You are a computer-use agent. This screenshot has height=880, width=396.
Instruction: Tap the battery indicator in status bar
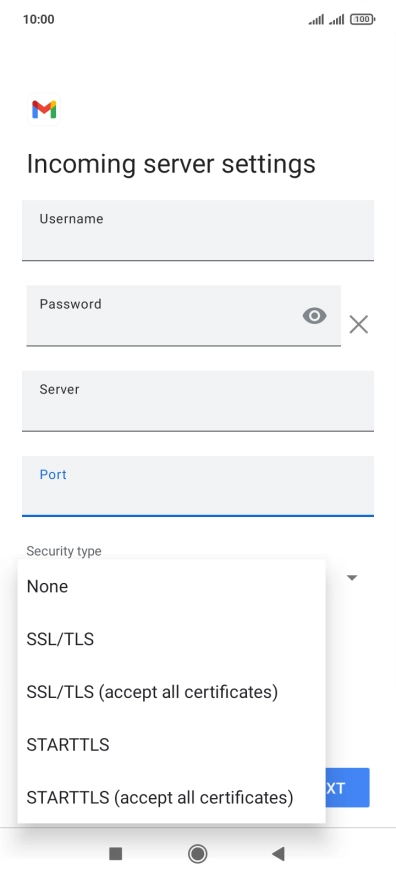click(x=362, y=20)
